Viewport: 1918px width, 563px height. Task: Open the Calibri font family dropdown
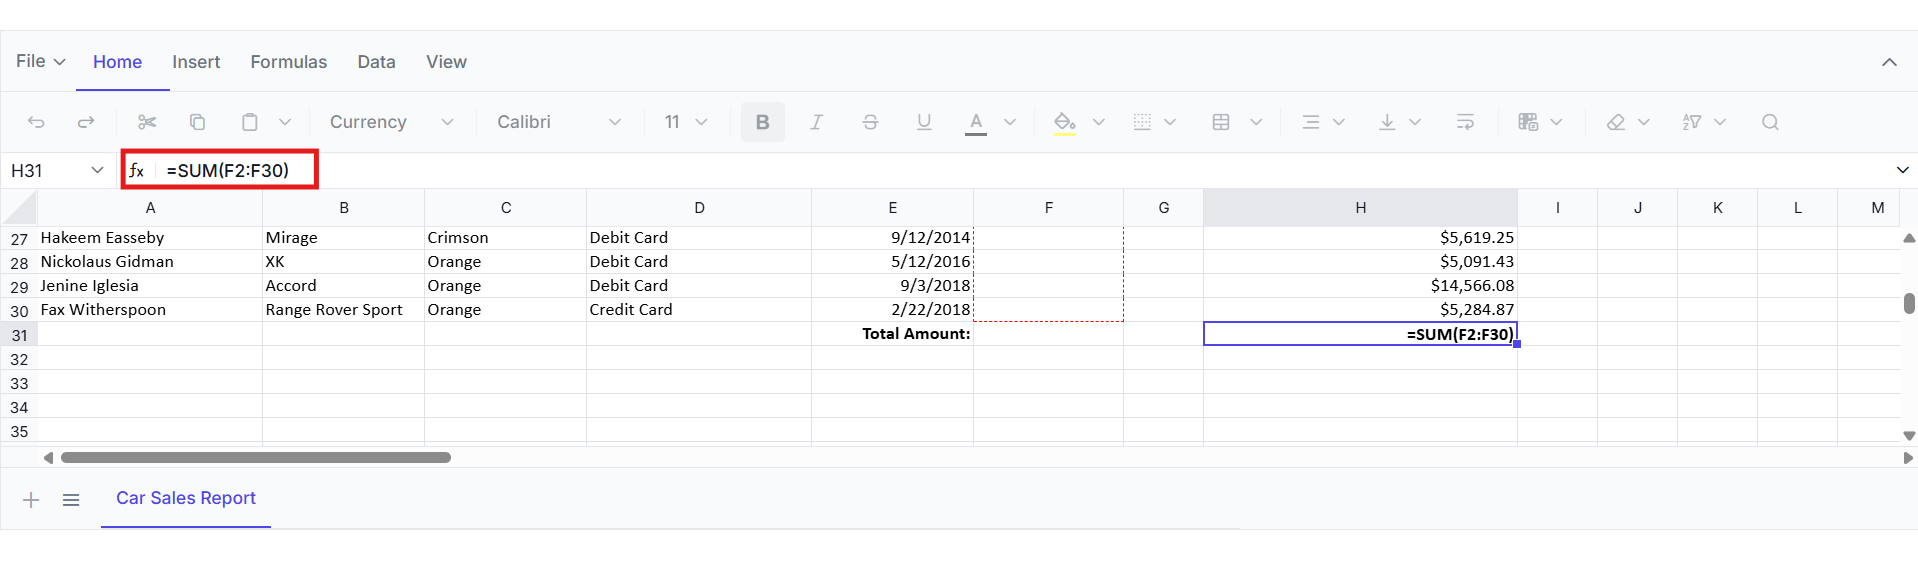point(558,122)
